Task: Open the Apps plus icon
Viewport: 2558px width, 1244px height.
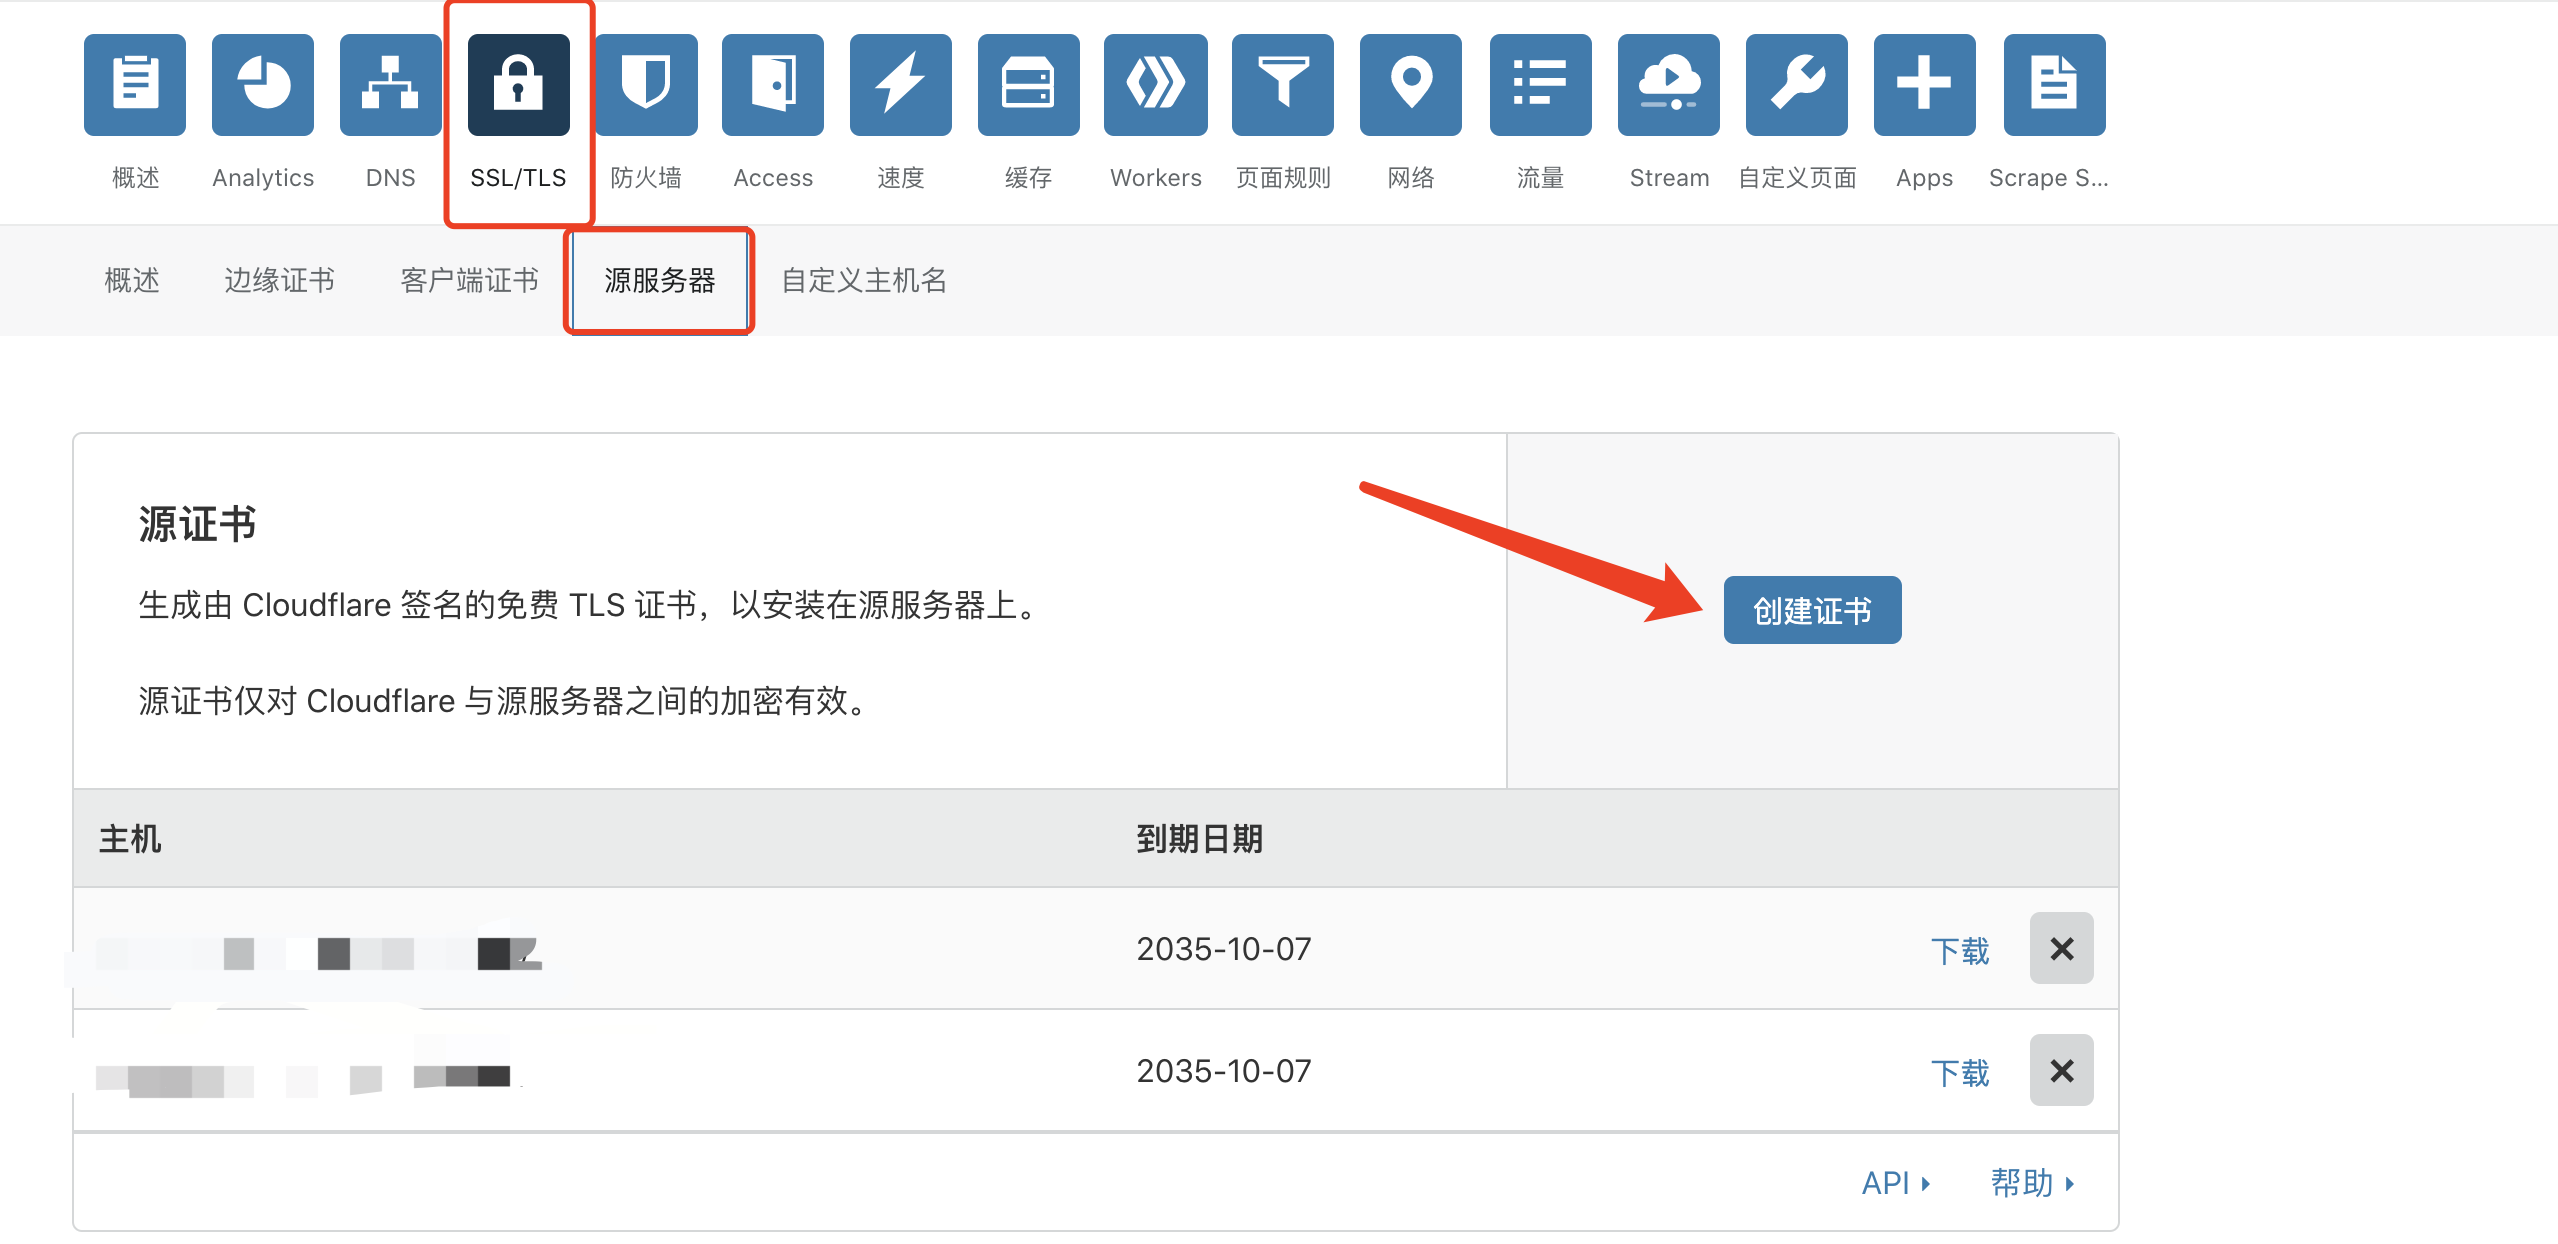Action: point(1924,85)
